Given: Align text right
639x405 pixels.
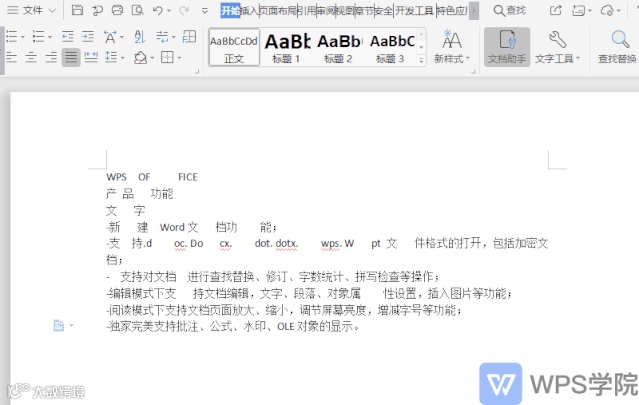Looking at the screenshot, I should point(51,57).
